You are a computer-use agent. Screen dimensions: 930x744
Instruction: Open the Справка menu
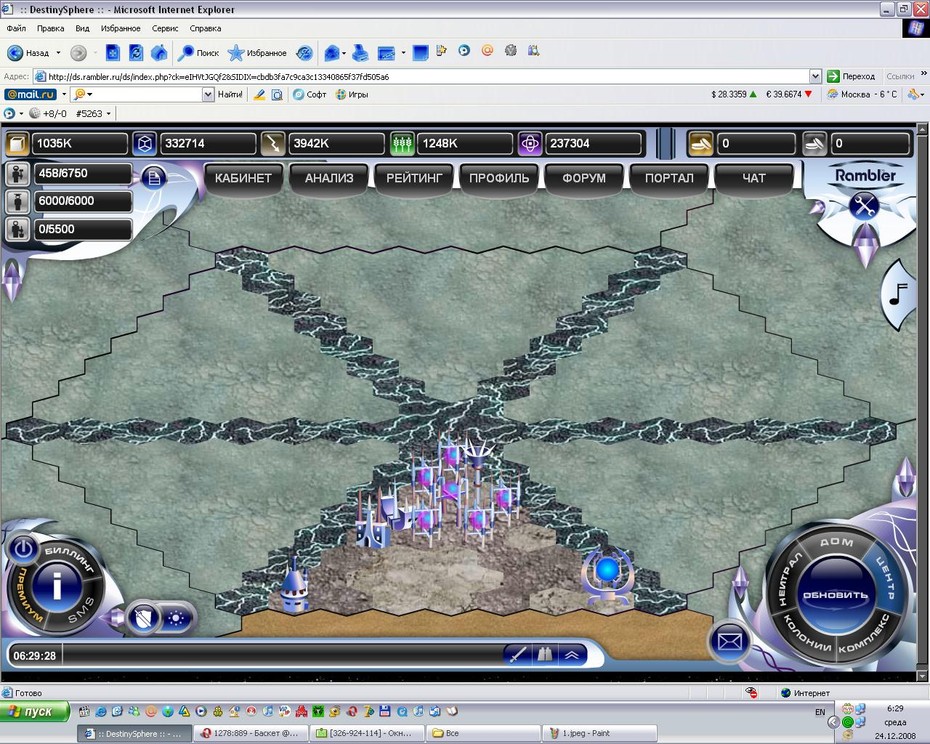tap(205, 28)
